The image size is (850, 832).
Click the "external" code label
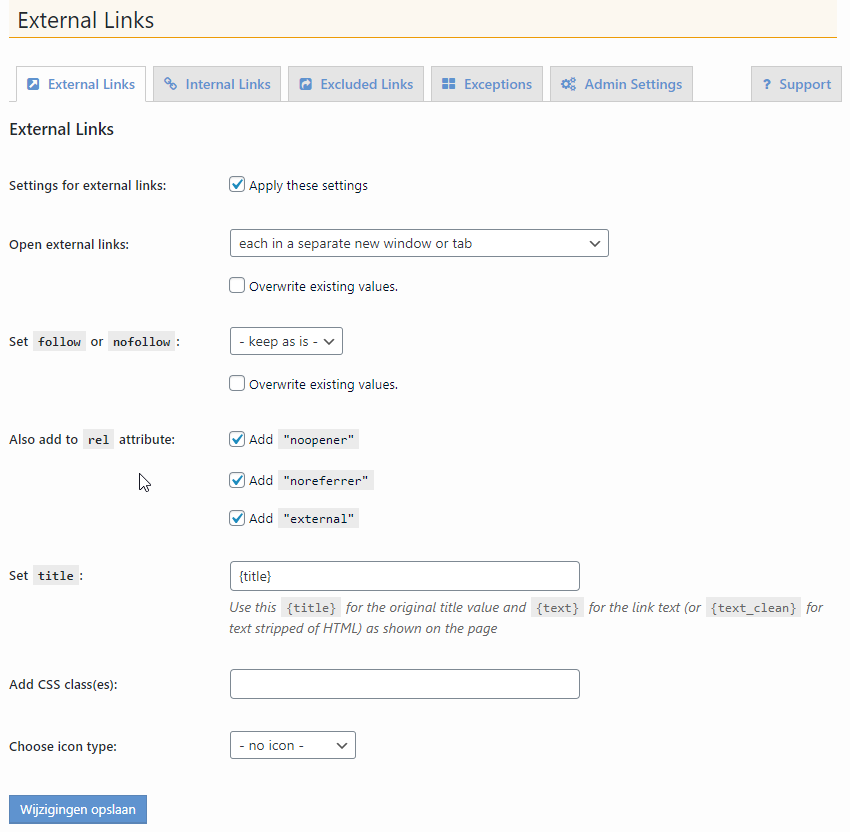318,519
